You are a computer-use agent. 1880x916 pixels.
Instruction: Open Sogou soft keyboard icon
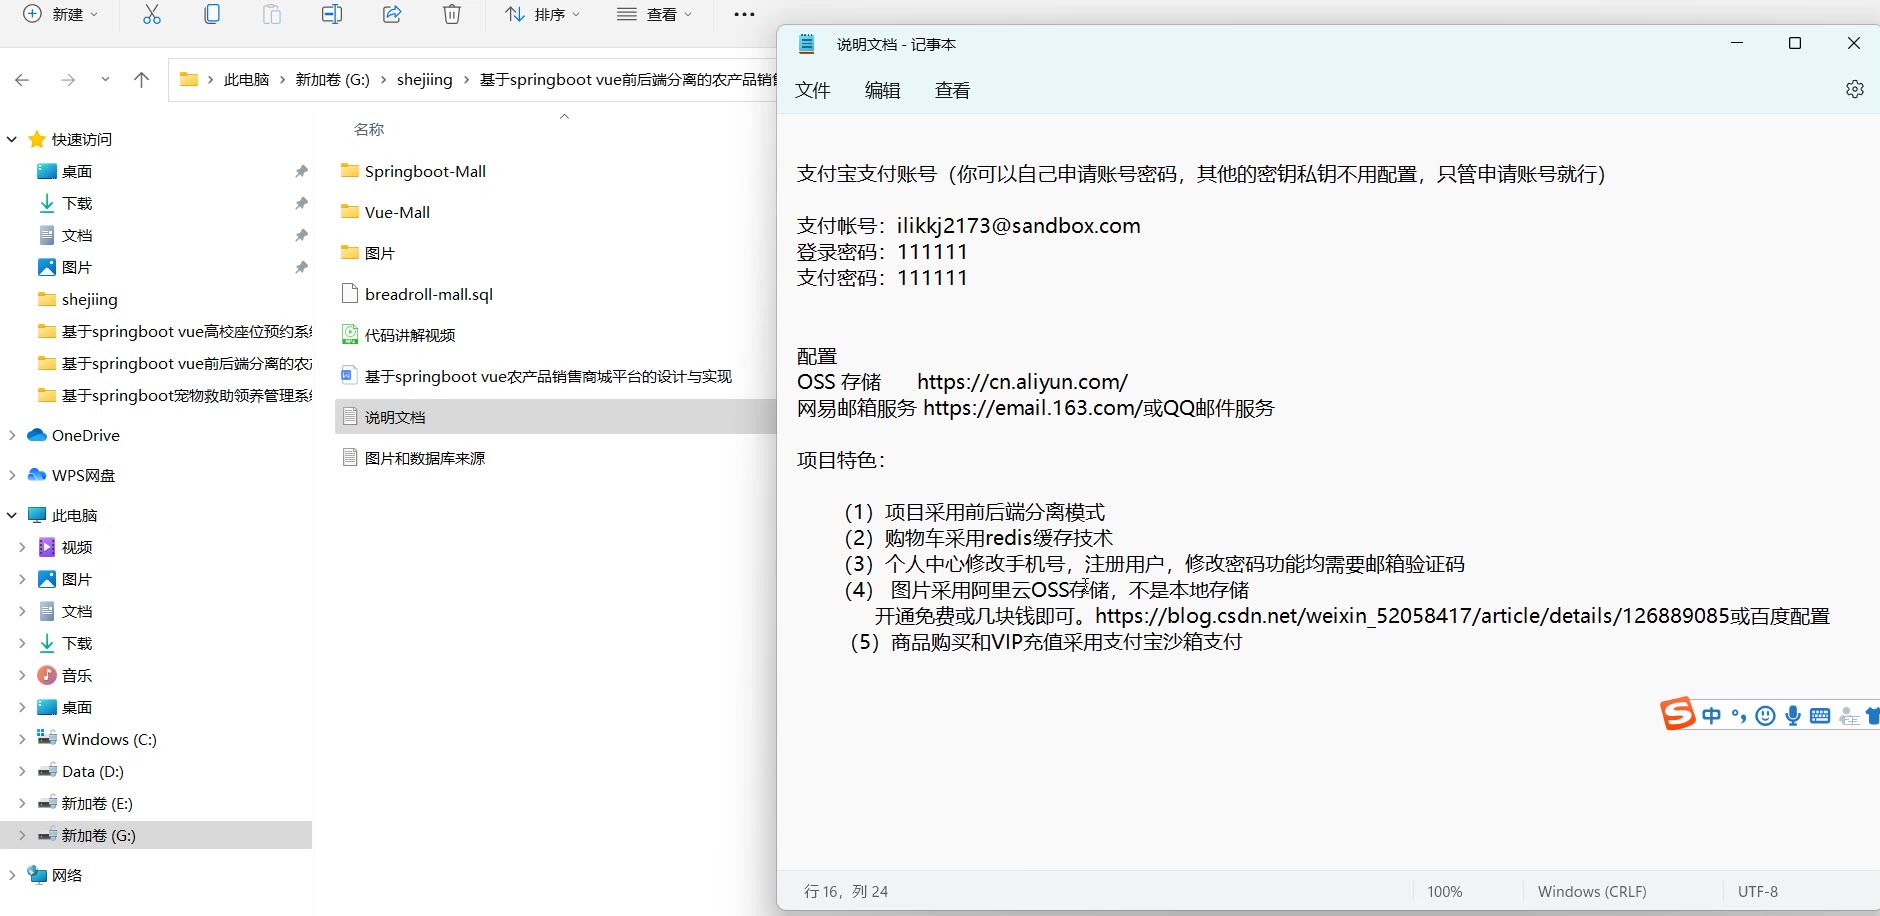(x=1820, y=716)
